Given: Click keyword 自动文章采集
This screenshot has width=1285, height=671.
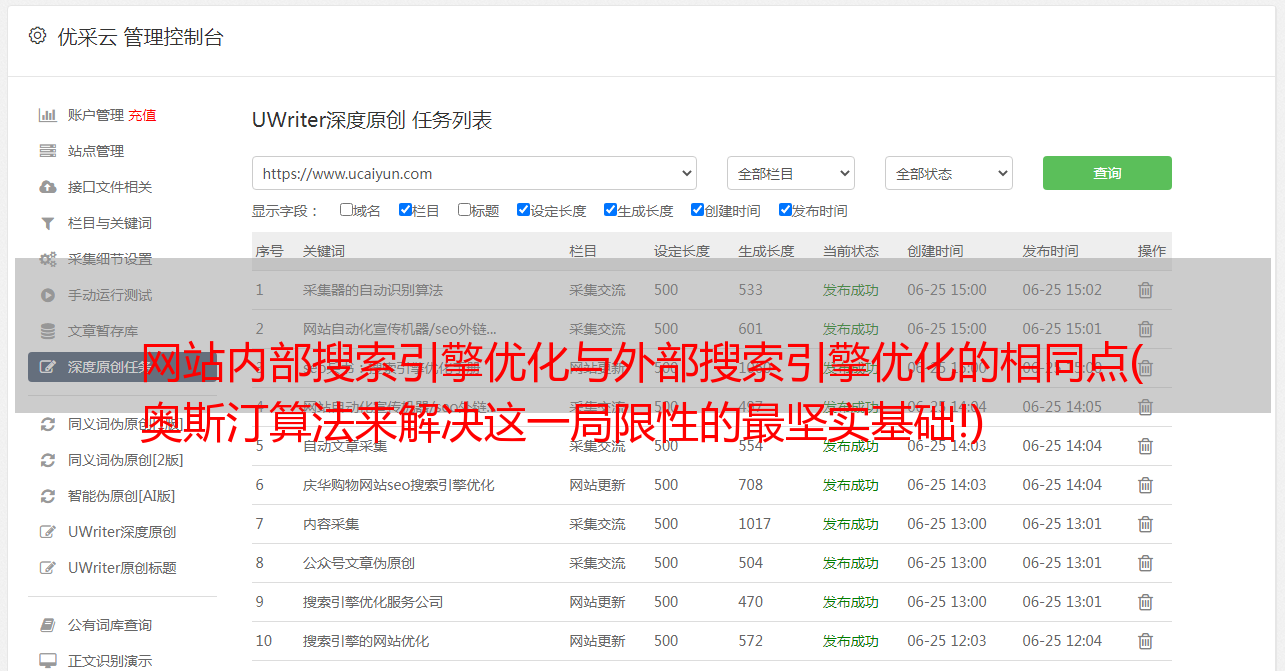Looking at the screenshot, I should click(x=345, y=446).
